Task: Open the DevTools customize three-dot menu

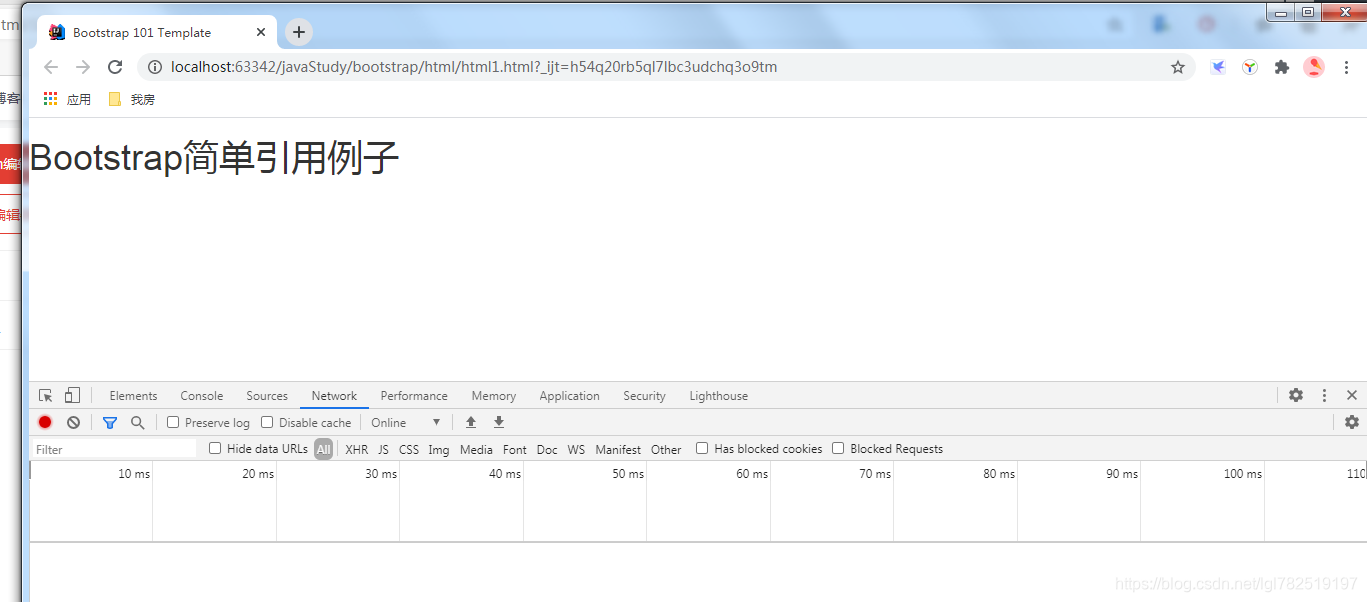Action: [x=1324, y=395]
